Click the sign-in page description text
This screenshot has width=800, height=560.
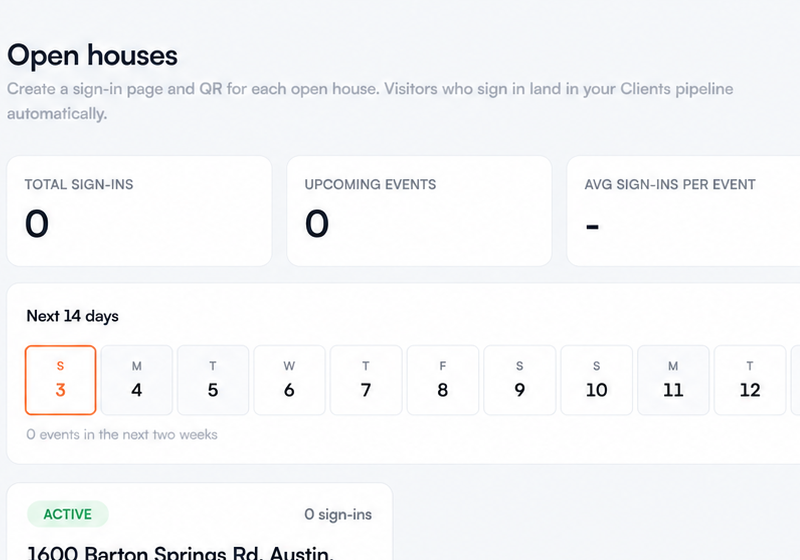(x=370, y=101)
